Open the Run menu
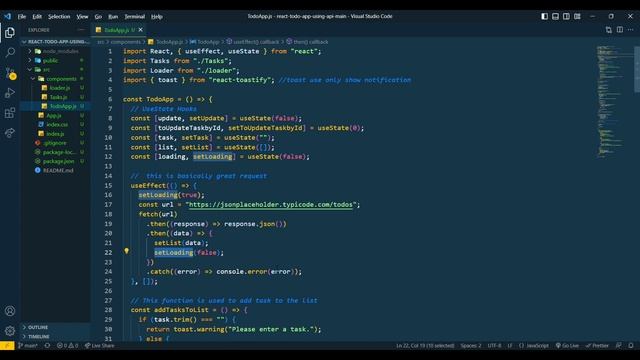640x360 pixels. (113, 16)
